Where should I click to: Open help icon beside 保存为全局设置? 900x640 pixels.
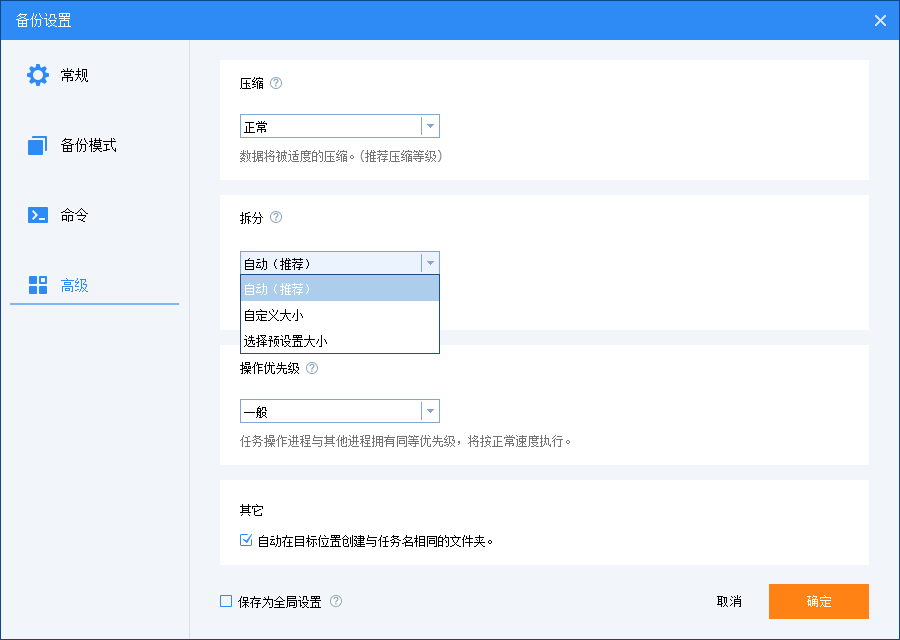pyautogui.click(x=336, y=601)
